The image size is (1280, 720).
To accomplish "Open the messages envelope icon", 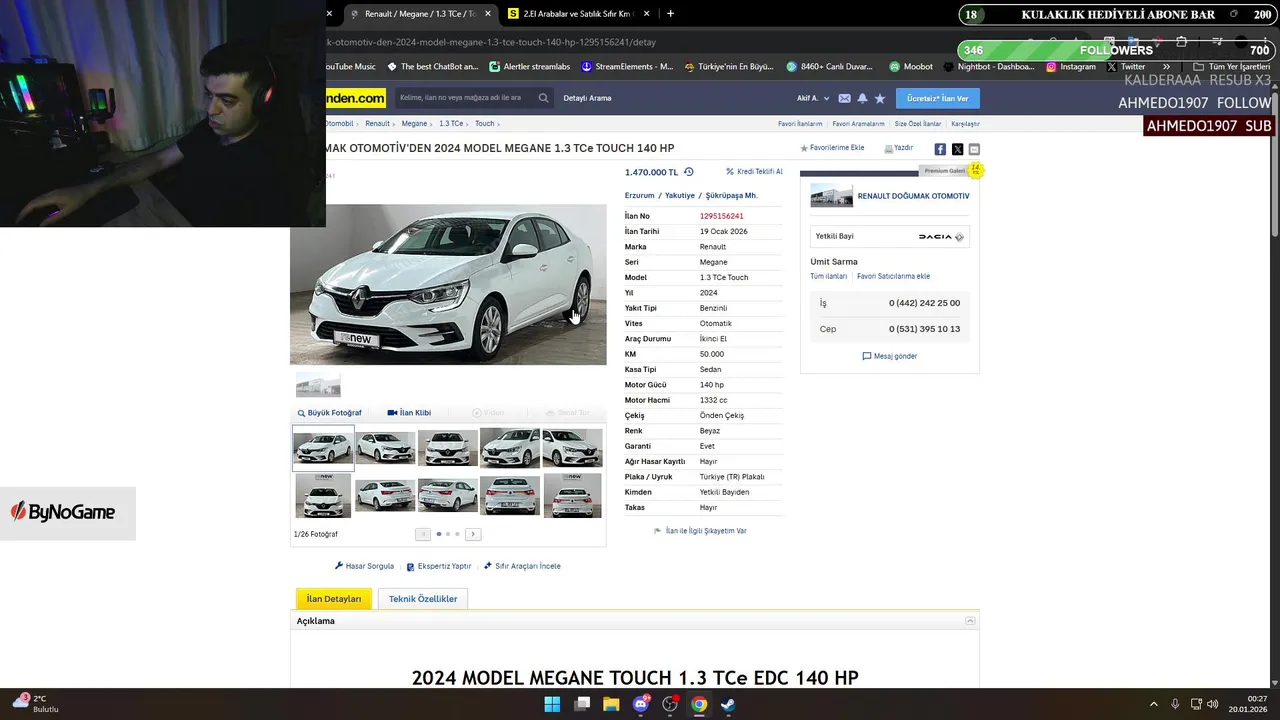I will click(844, 98).
